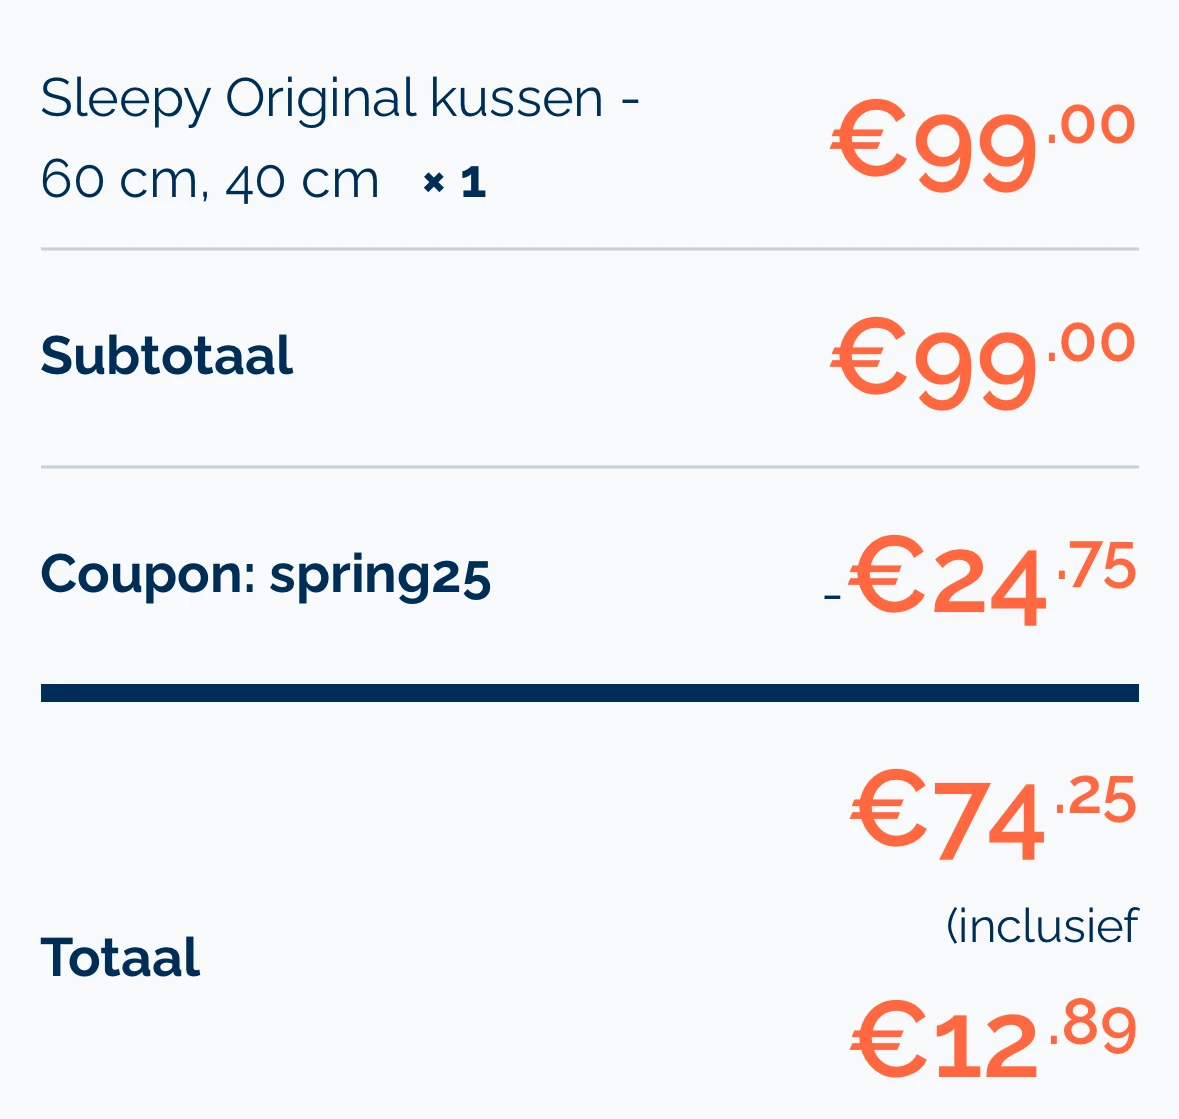Screen dimensions: 1179x1119
Task: Click the 60 cm, 40 cm size text
Action: pos(210,181)
